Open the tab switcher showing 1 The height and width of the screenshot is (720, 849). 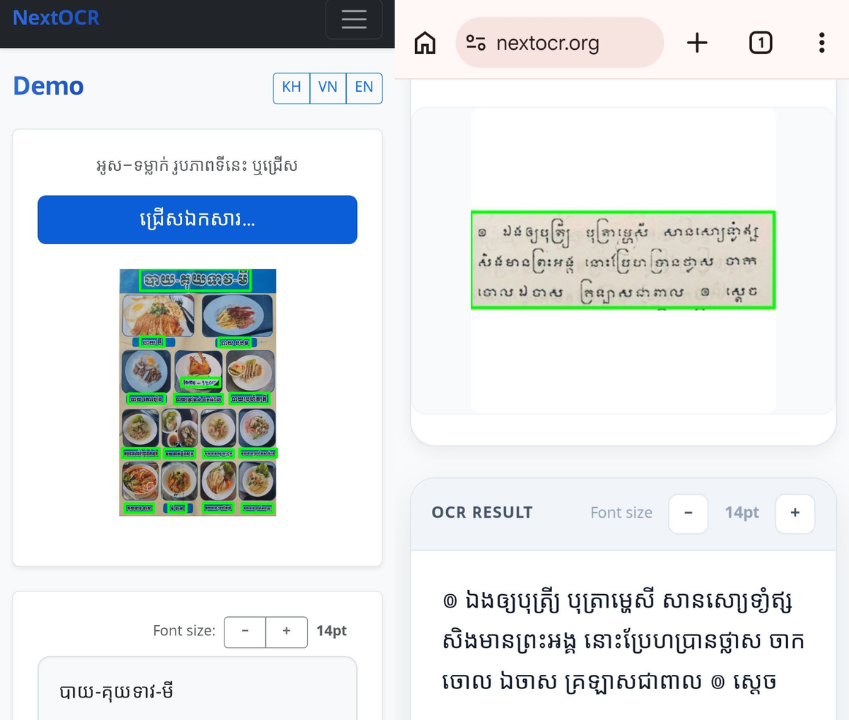(761, 43)
